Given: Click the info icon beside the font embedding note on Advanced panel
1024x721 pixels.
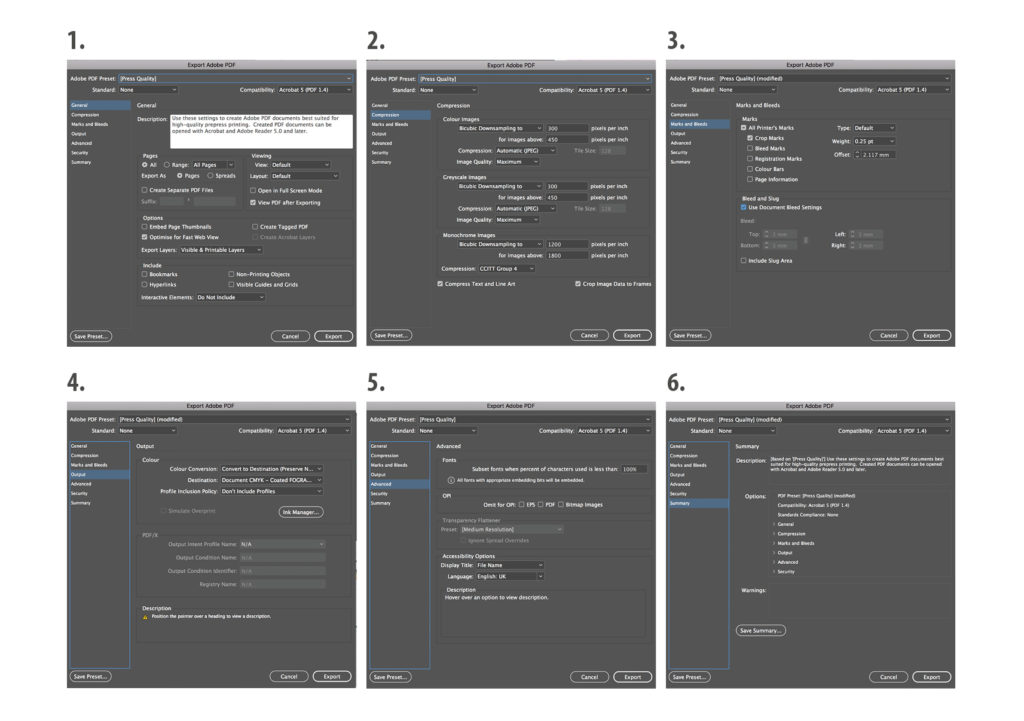Looking at the screenshot, I should pos(451,480).
